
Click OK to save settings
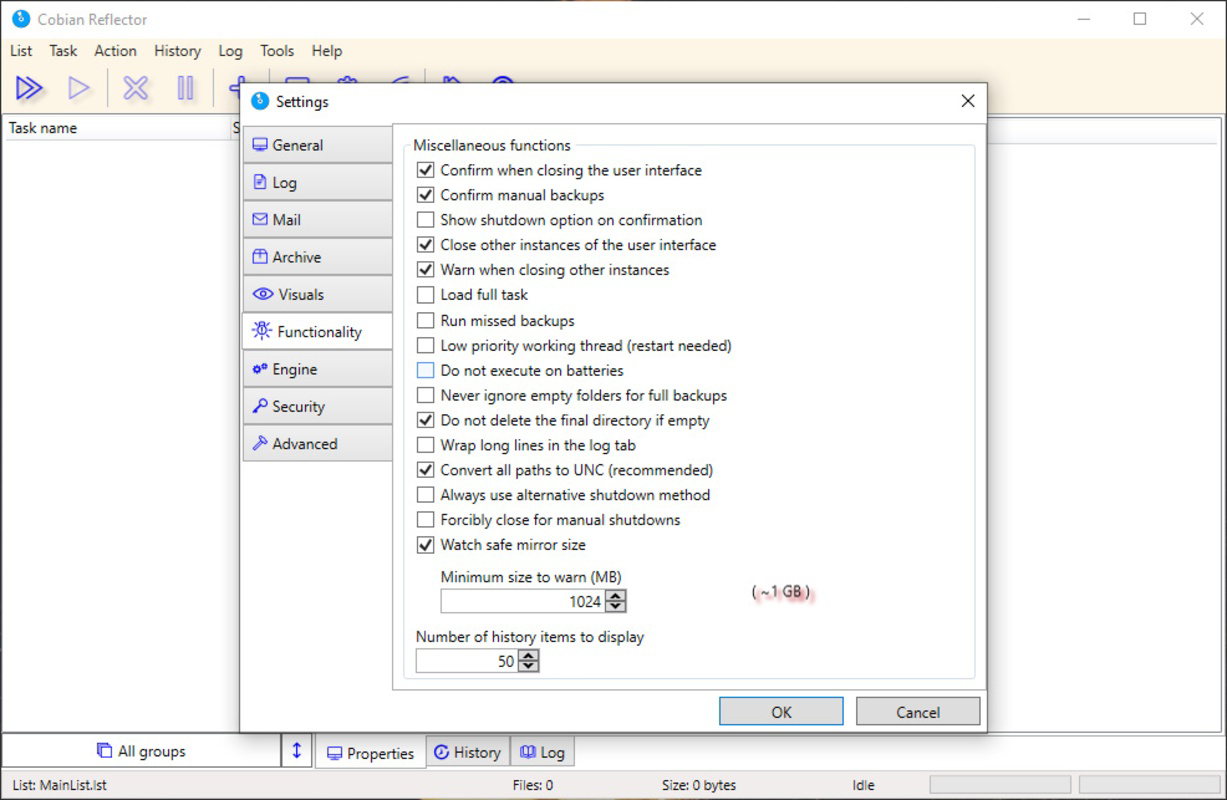781,712
